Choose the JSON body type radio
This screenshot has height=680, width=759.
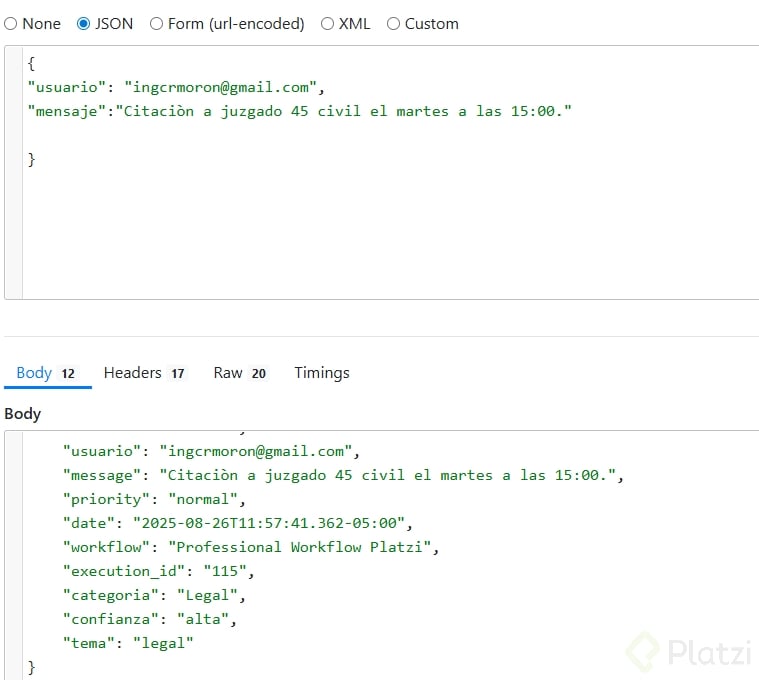84,24
